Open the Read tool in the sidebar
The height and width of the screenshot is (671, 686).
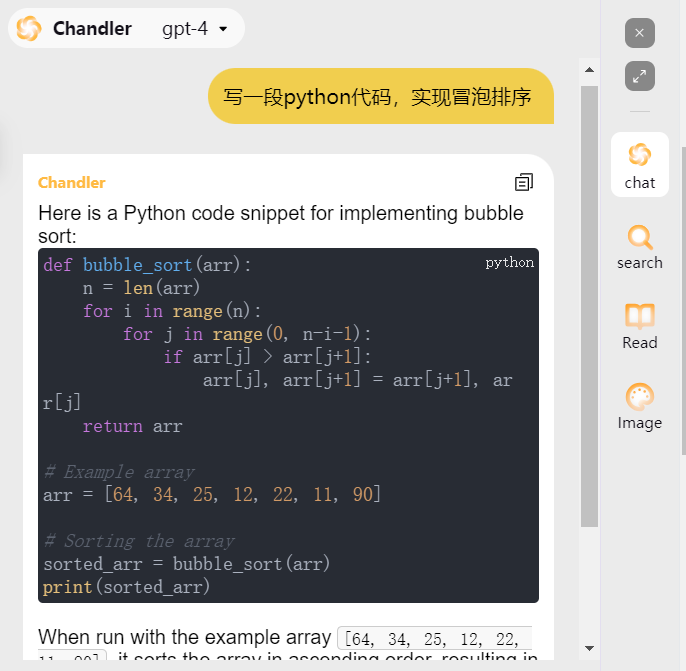(x=640, y=327)
